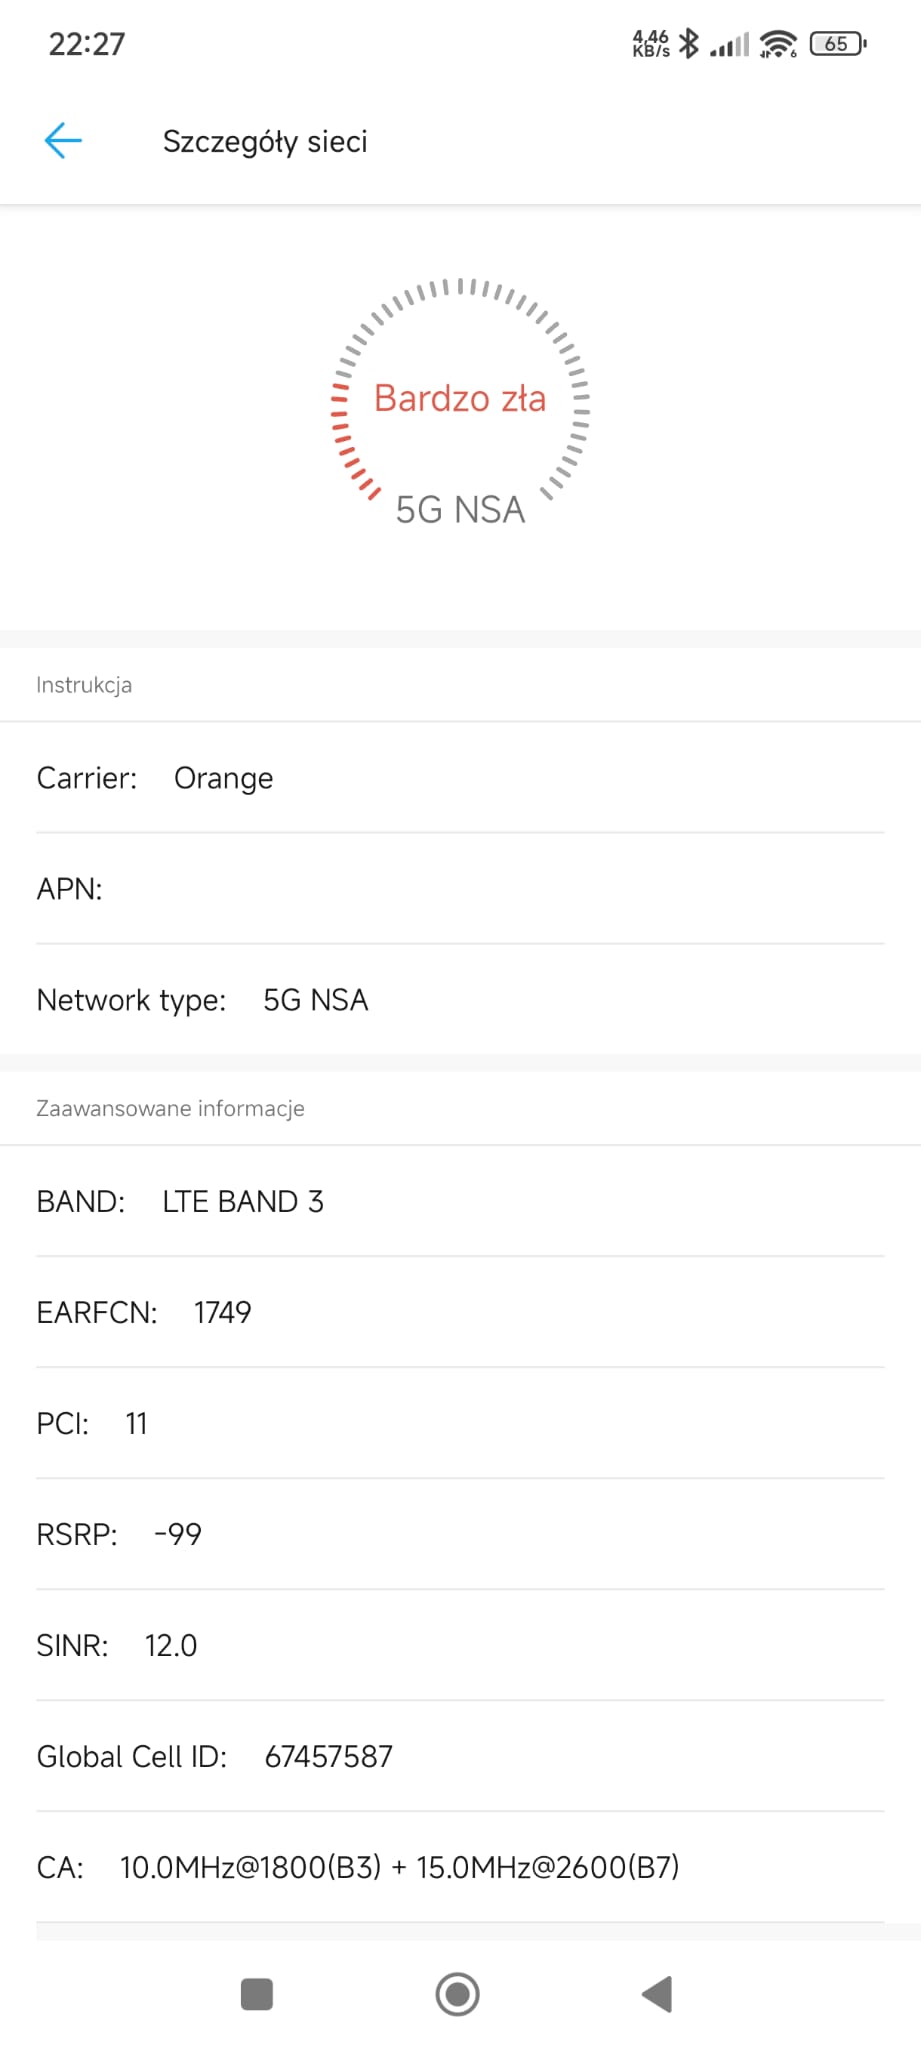921x2048 pixels.
Task: Tap the mobile signal strength bars
Action: click(x=729, y=45)
